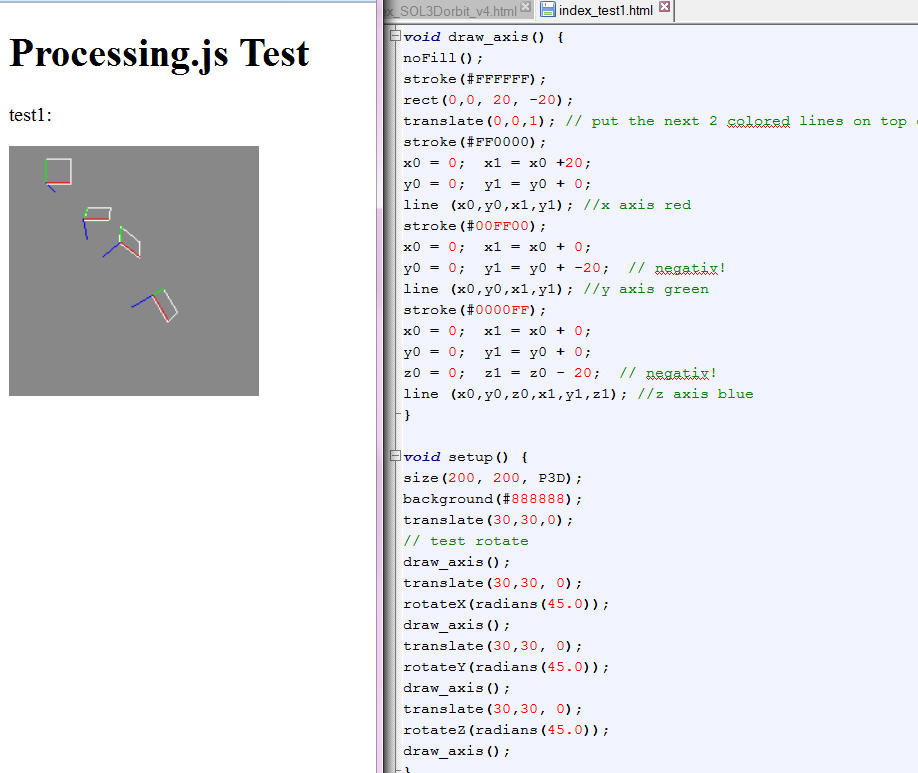This screenshot has height=773, width=918.
Task: Close the index_test1.html tab
Action: click(664, 8)
